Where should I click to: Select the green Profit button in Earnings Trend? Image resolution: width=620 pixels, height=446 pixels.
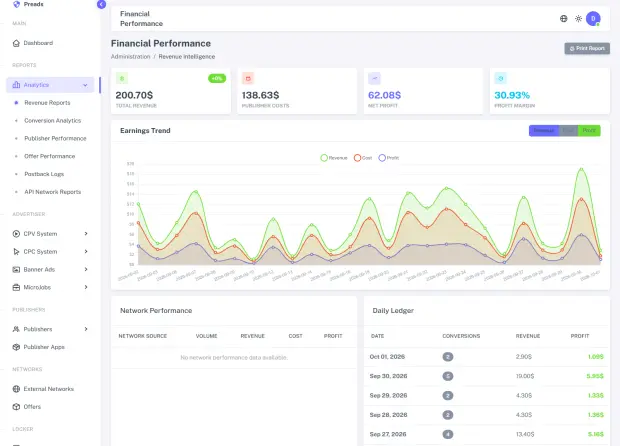(589, 130)
